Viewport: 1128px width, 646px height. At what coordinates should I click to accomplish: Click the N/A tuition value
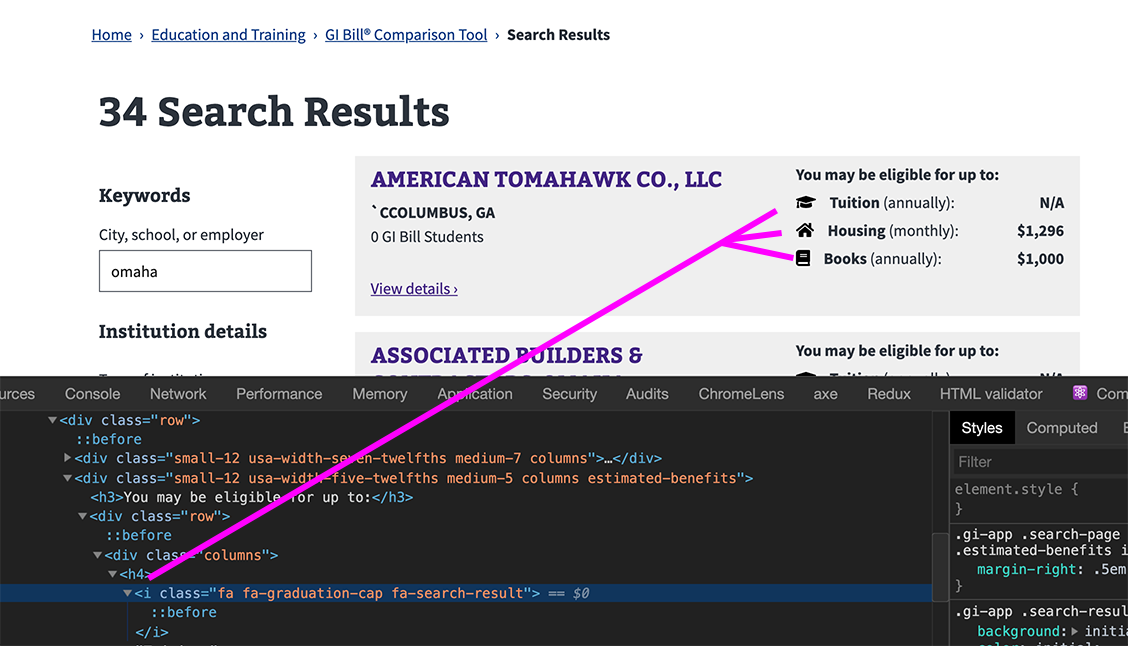[x=1052, y=203]
